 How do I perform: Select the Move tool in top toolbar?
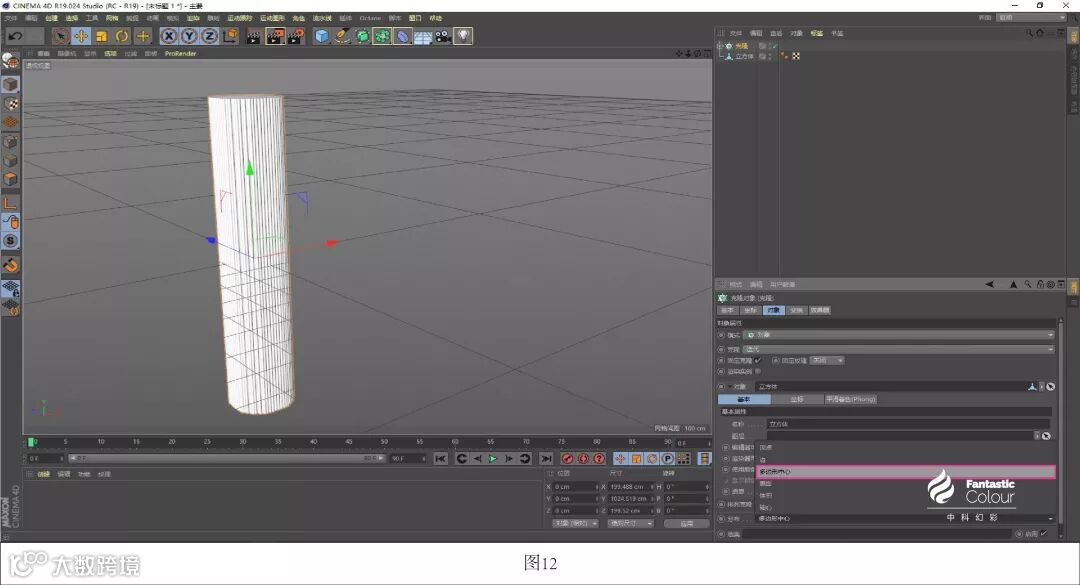[81, 36]
